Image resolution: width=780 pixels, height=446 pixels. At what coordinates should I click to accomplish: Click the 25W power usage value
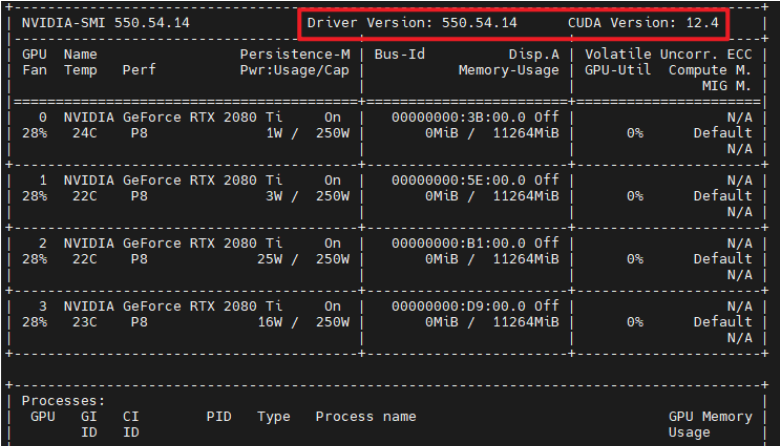tap(270, 259)
